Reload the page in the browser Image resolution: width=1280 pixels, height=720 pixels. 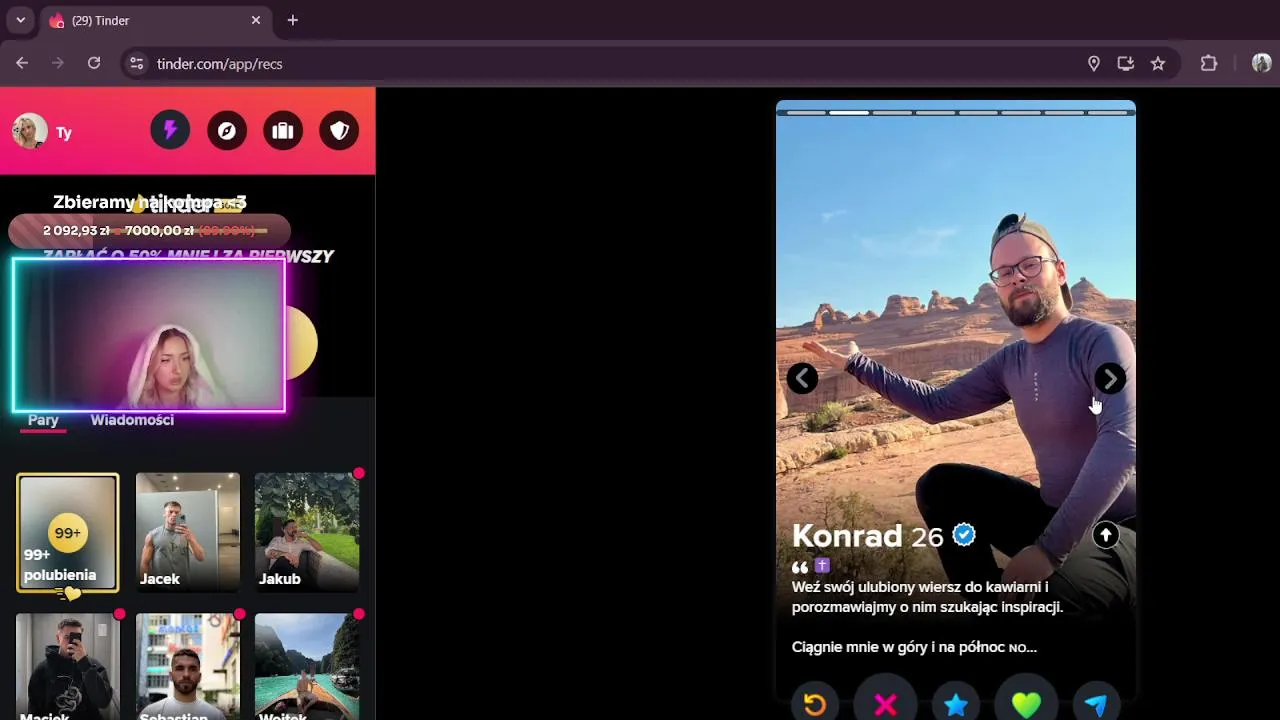point(94,63)
